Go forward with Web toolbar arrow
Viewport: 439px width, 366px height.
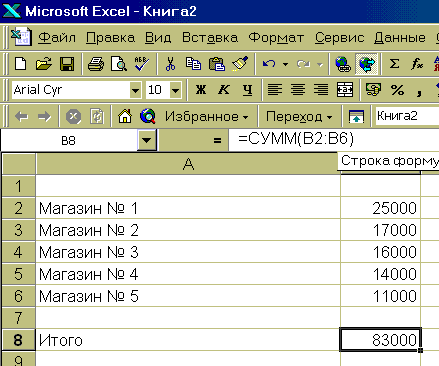(44, 116)
